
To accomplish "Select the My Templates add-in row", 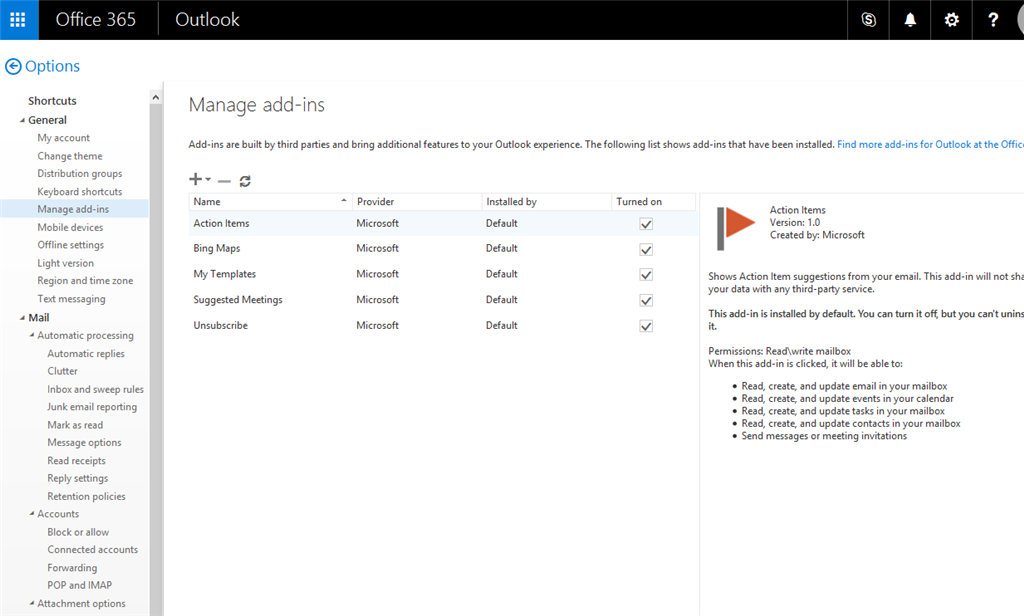I will pyautogui.click(x=225, y=274).
